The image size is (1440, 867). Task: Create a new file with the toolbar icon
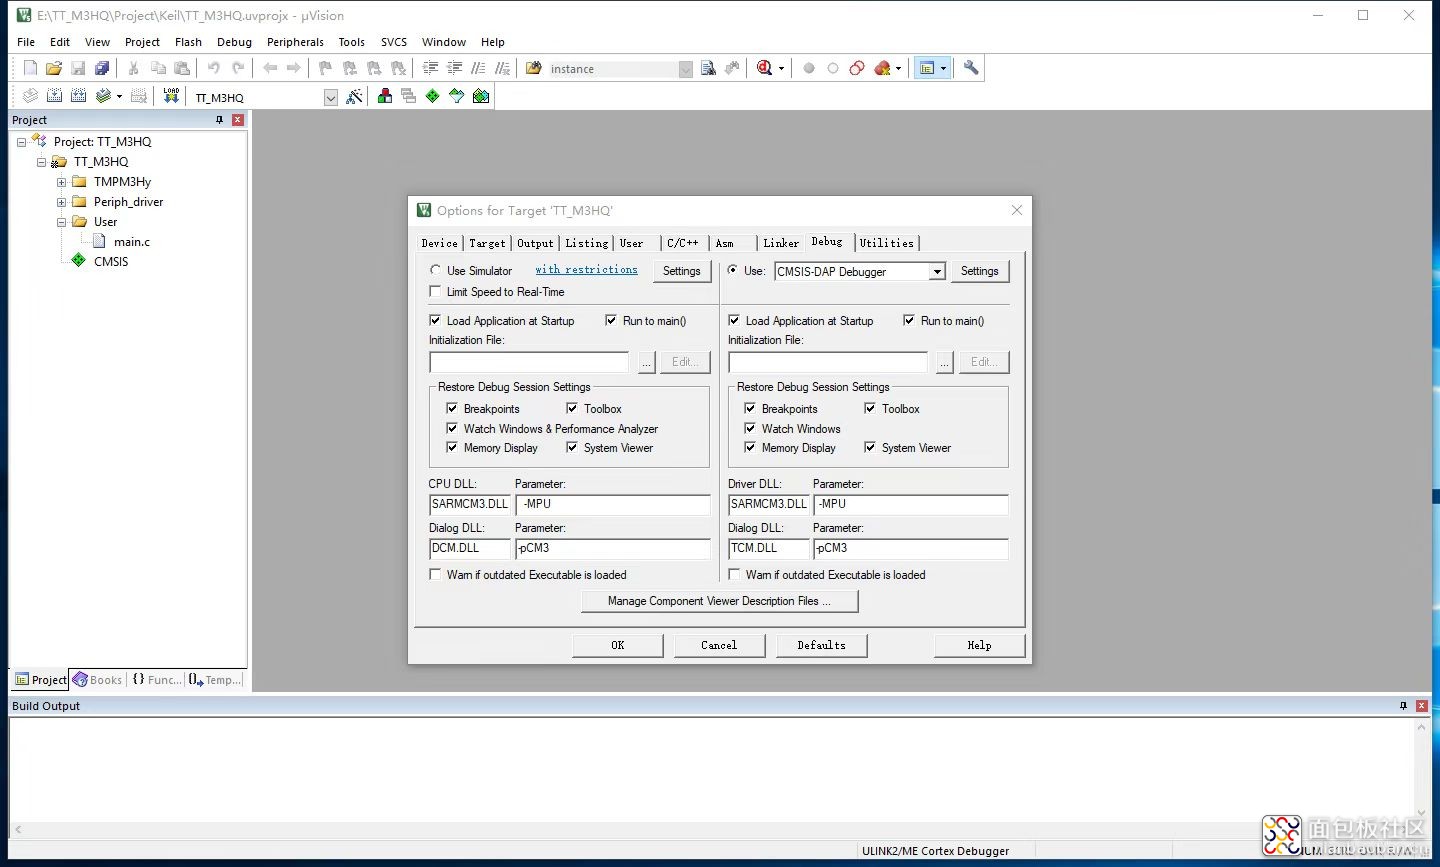click(30, 68)
